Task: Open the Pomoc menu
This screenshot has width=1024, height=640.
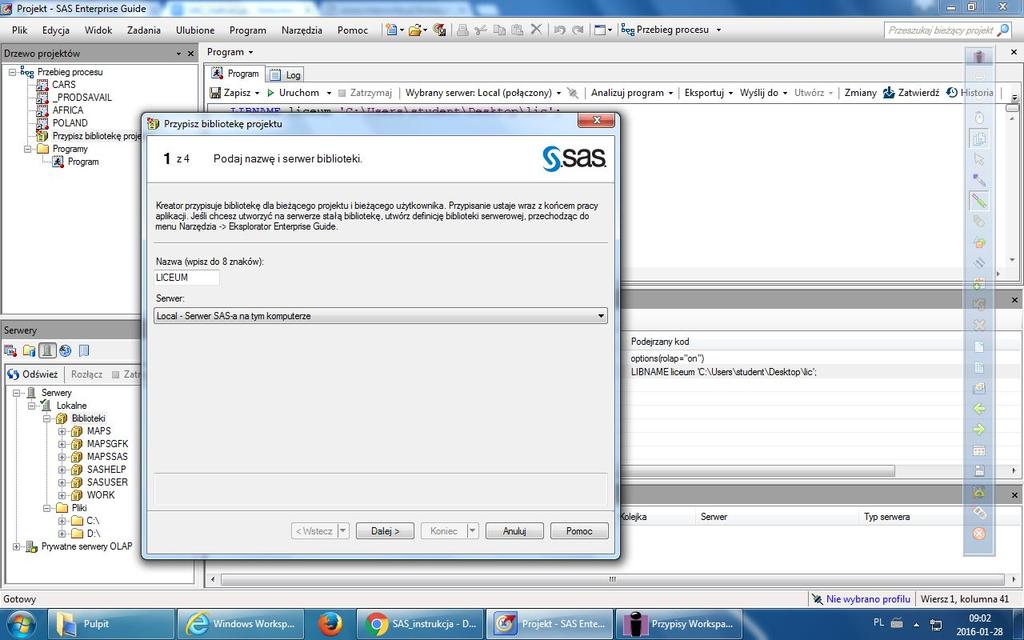Action: tap(353, 30)
